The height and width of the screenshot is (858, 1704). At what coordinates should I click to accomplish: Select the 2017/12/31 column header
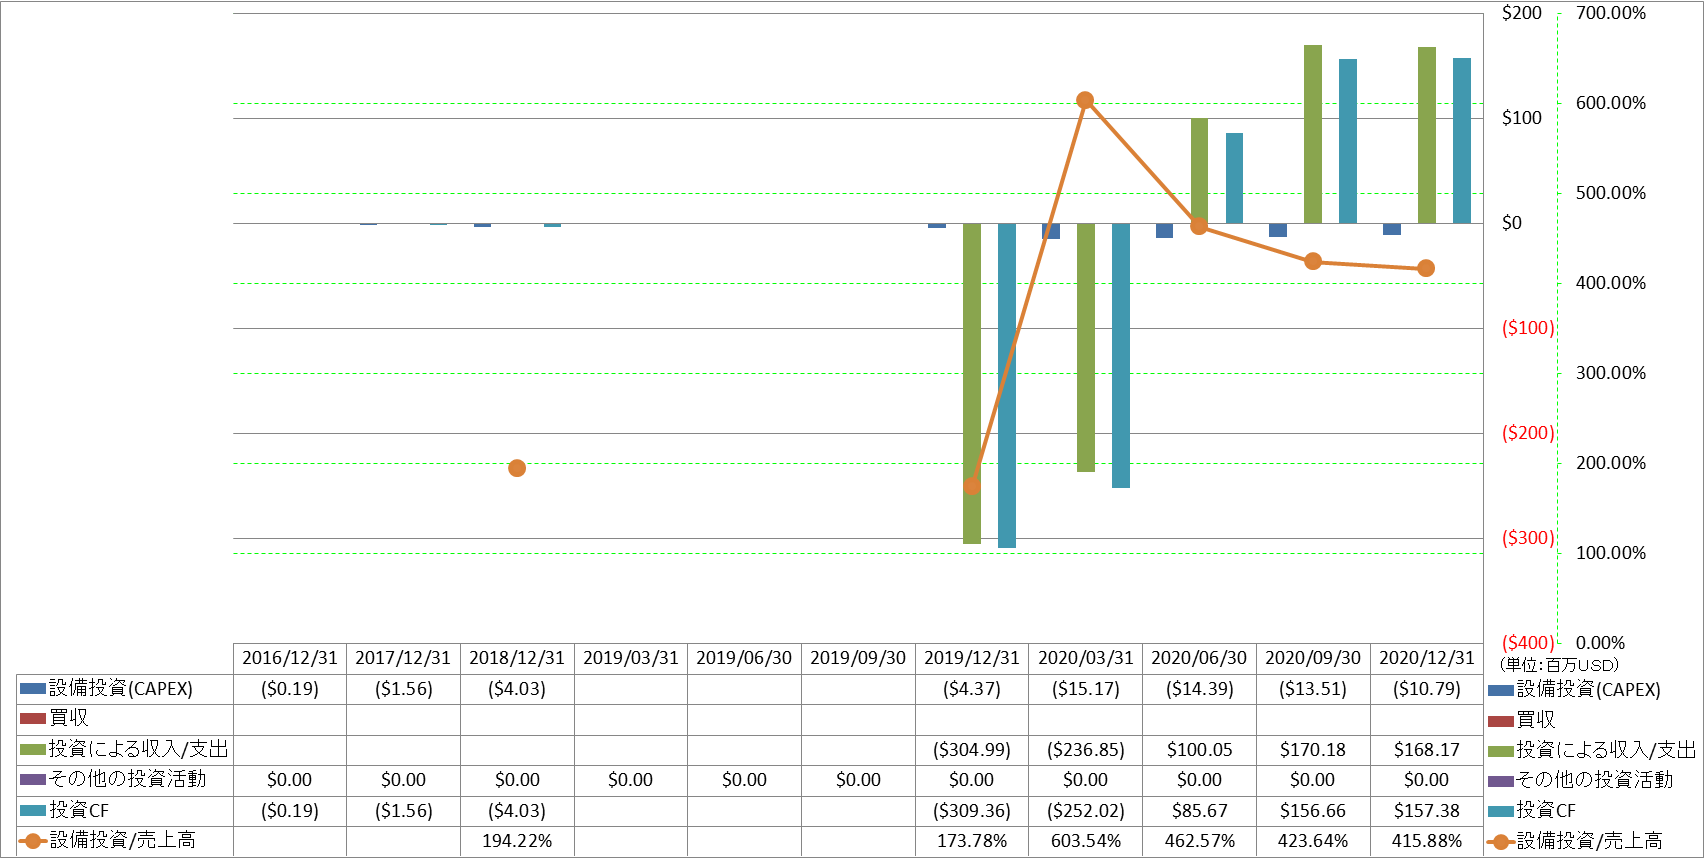(403, 658)
